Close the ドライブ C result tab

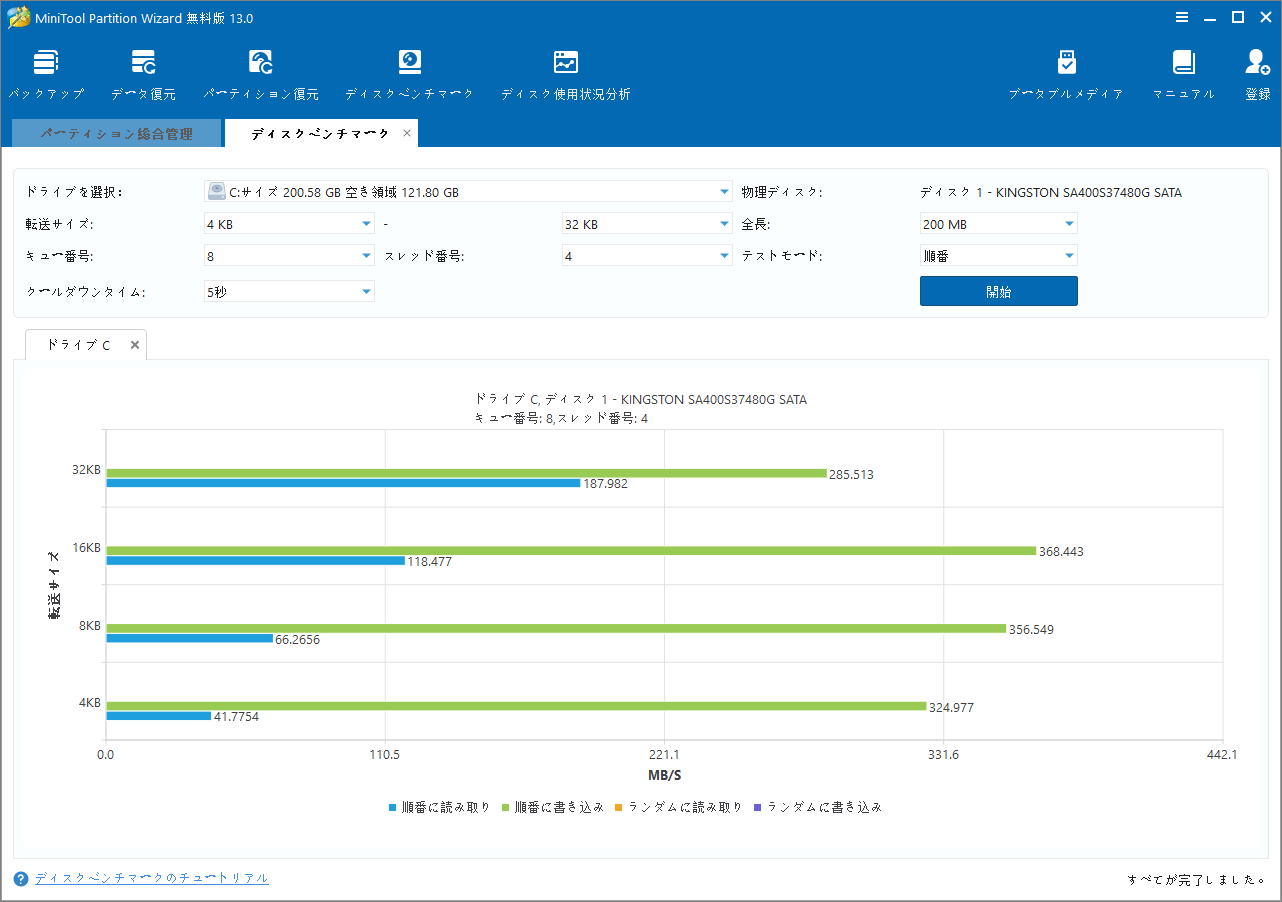click(x=134, y=344)
